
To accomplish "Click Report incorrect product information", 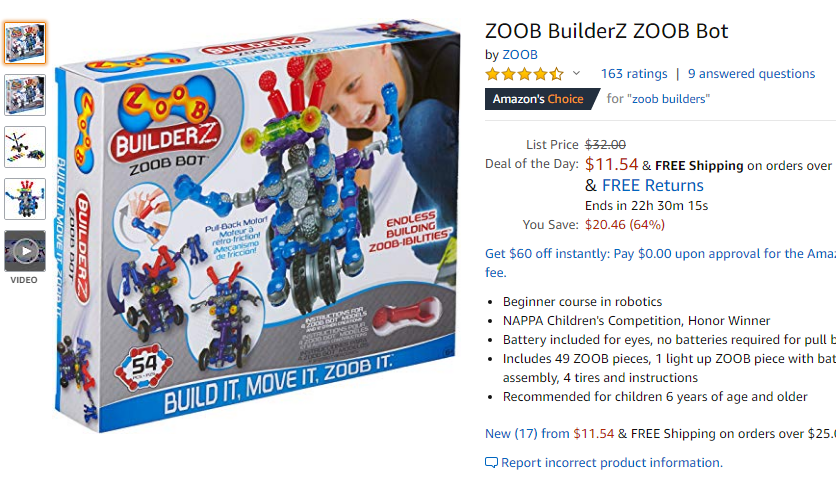I will (612, 463).
